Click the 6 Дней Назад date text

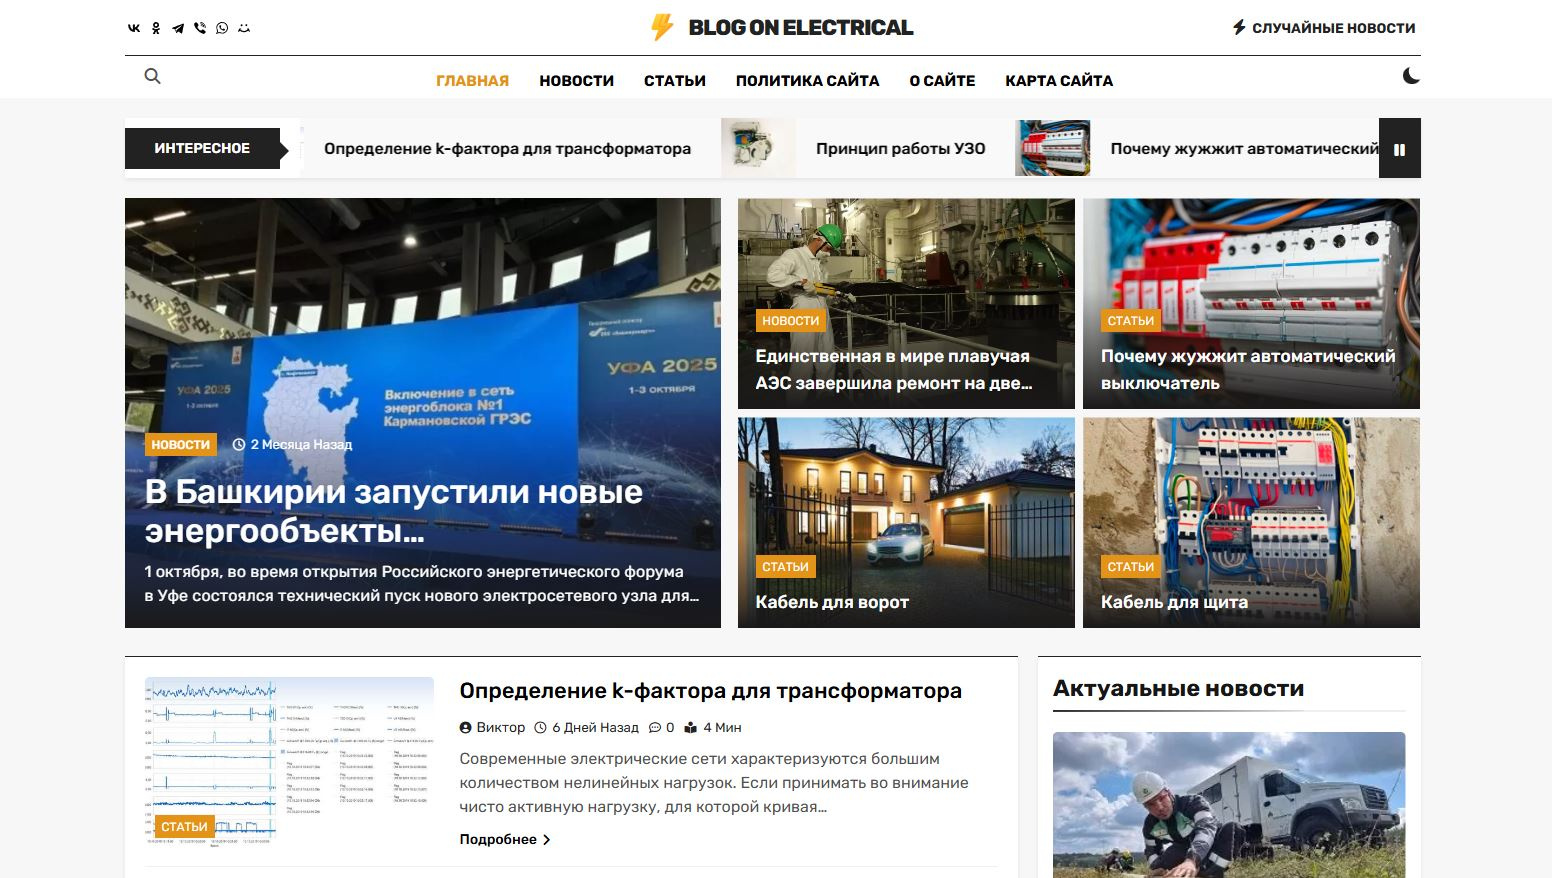point(595,728)
